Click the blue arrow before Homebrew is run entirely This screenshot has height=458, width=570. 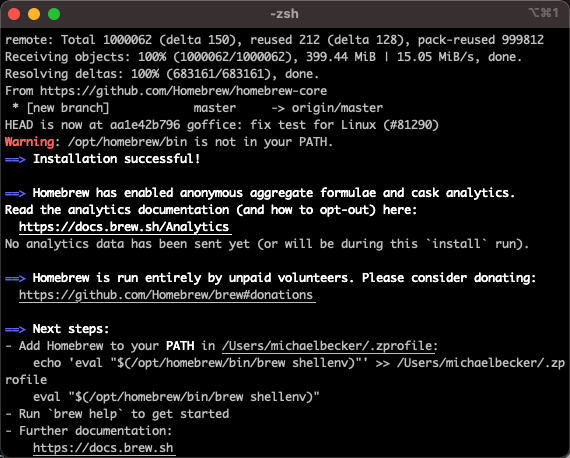tap(15, 278)
